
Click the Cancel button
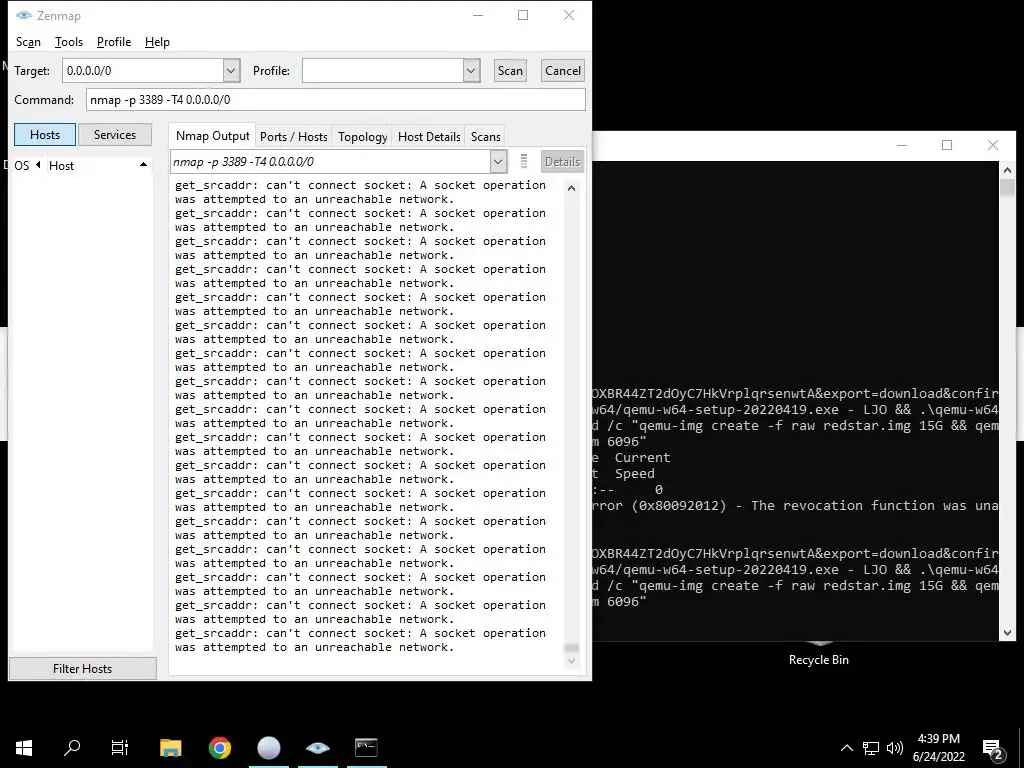click(x=562, y=71)
